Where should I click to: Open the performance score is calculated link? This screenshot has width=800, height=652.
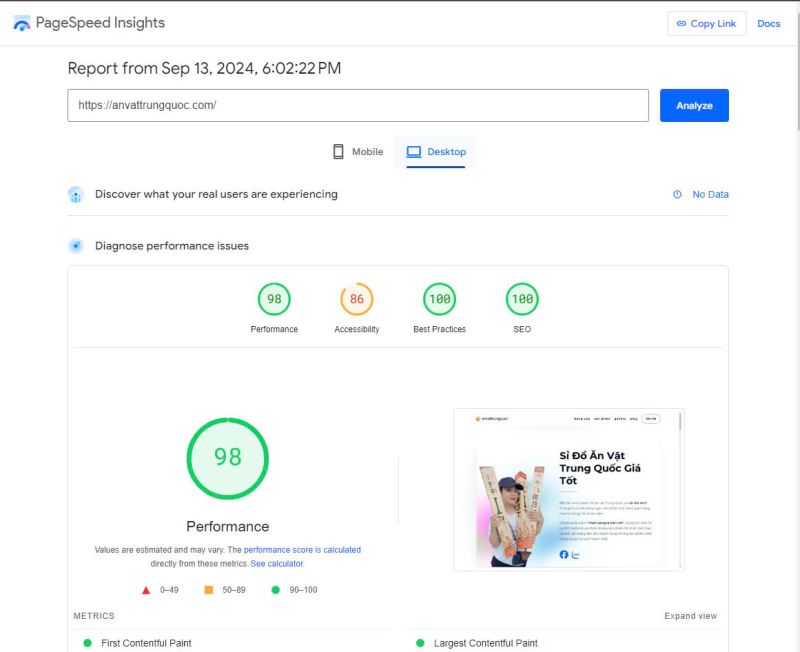(302, 550)
